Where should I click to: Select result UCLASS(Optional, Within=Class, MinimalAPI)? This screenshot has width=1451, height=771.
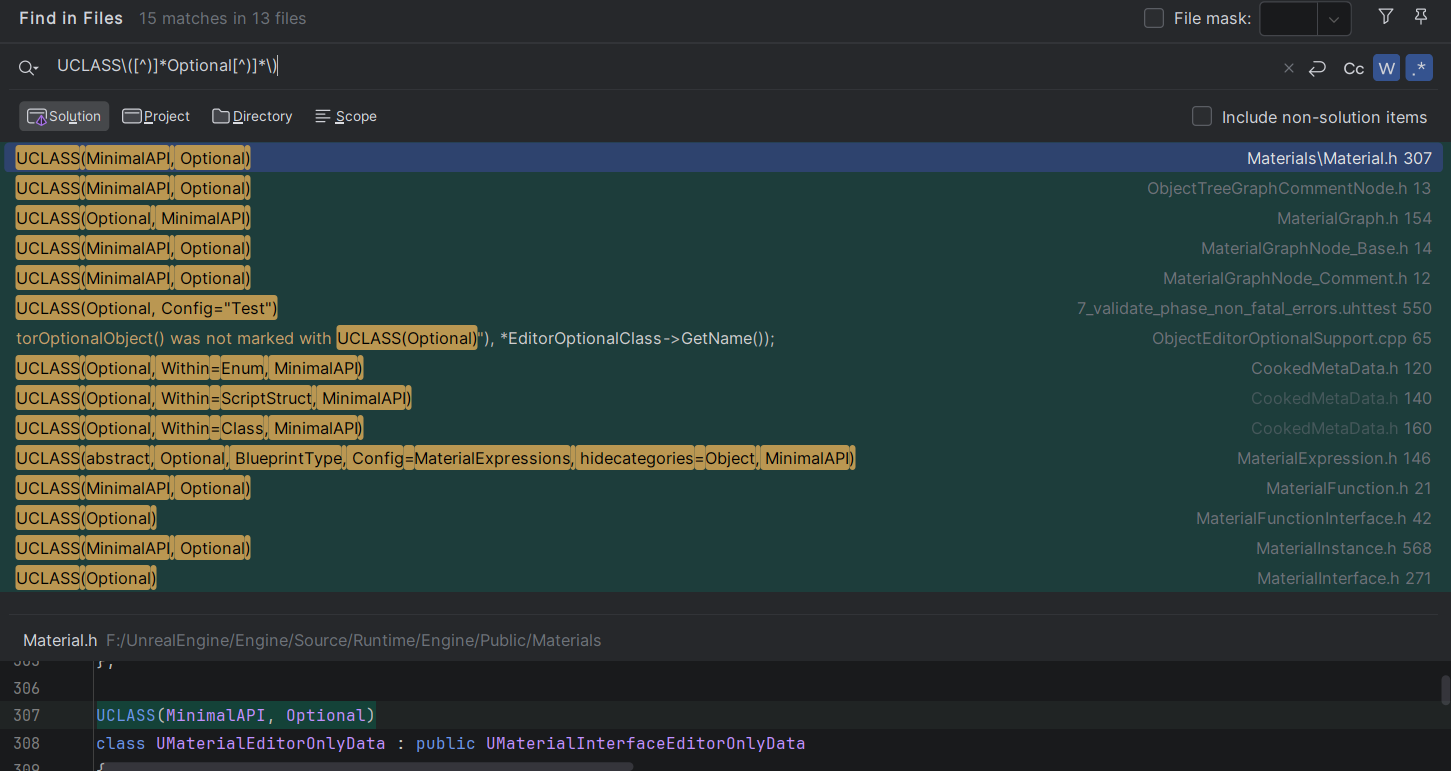[724, 428]
